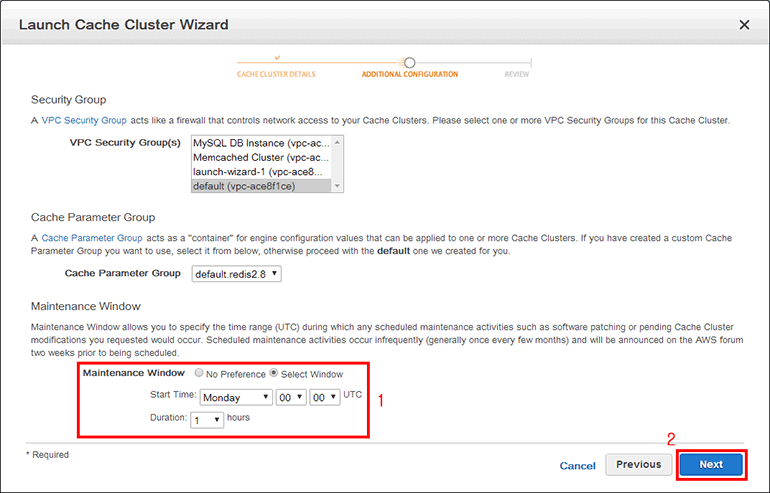Viewport: 770px width, 493px height.
Task: Open the Start Time hour dropdown
Action: coord(289,397)
